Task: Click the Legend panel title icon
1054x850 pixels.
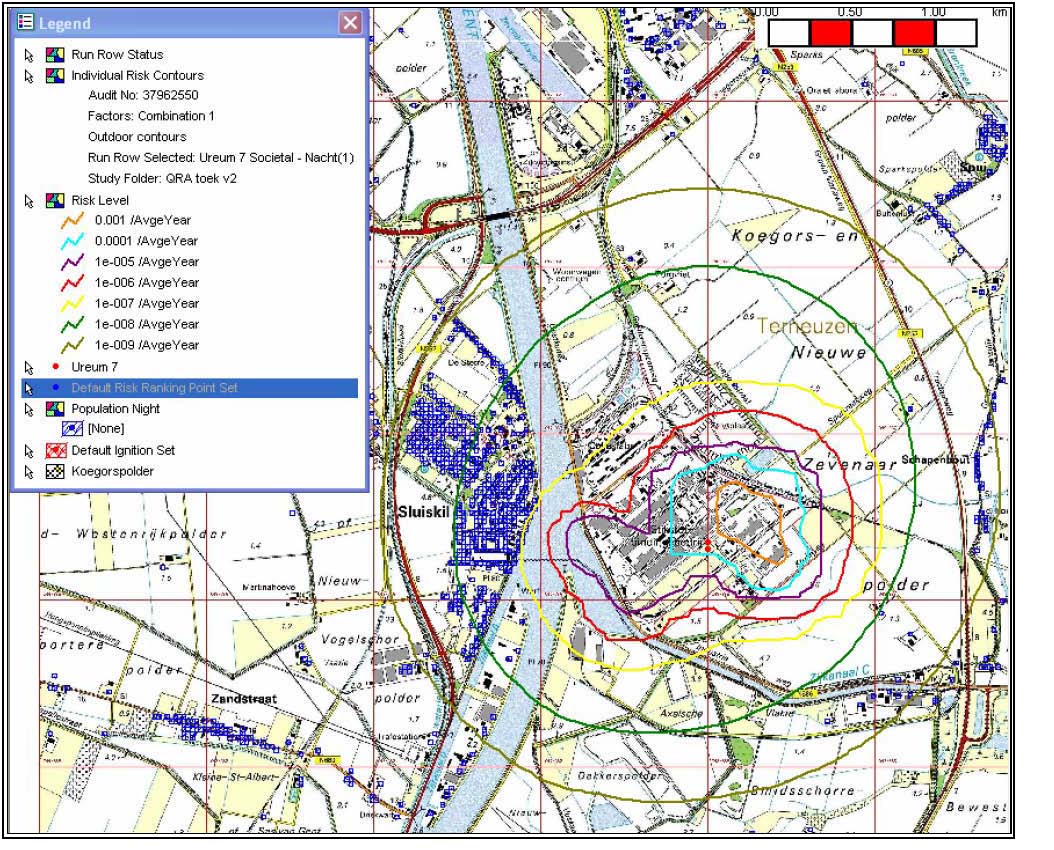Action: pos(25,22)
